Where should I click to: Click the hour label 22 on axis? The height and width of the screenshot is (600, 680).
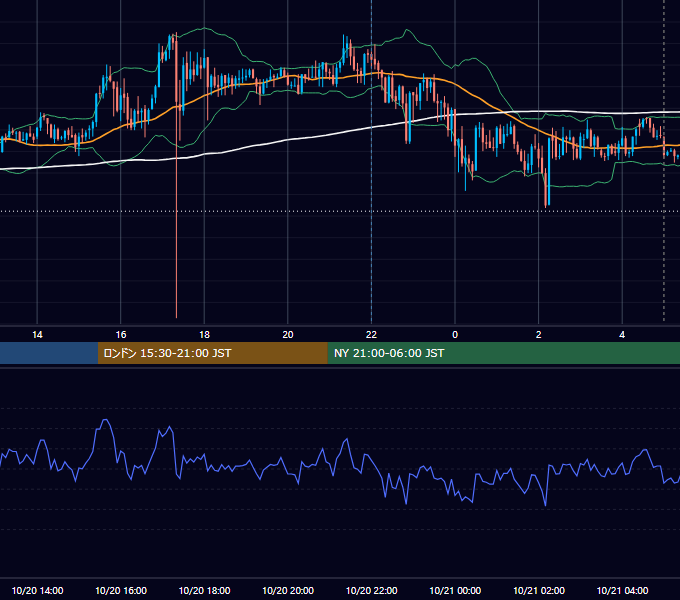pyautogui.click(x=371, y=335)
